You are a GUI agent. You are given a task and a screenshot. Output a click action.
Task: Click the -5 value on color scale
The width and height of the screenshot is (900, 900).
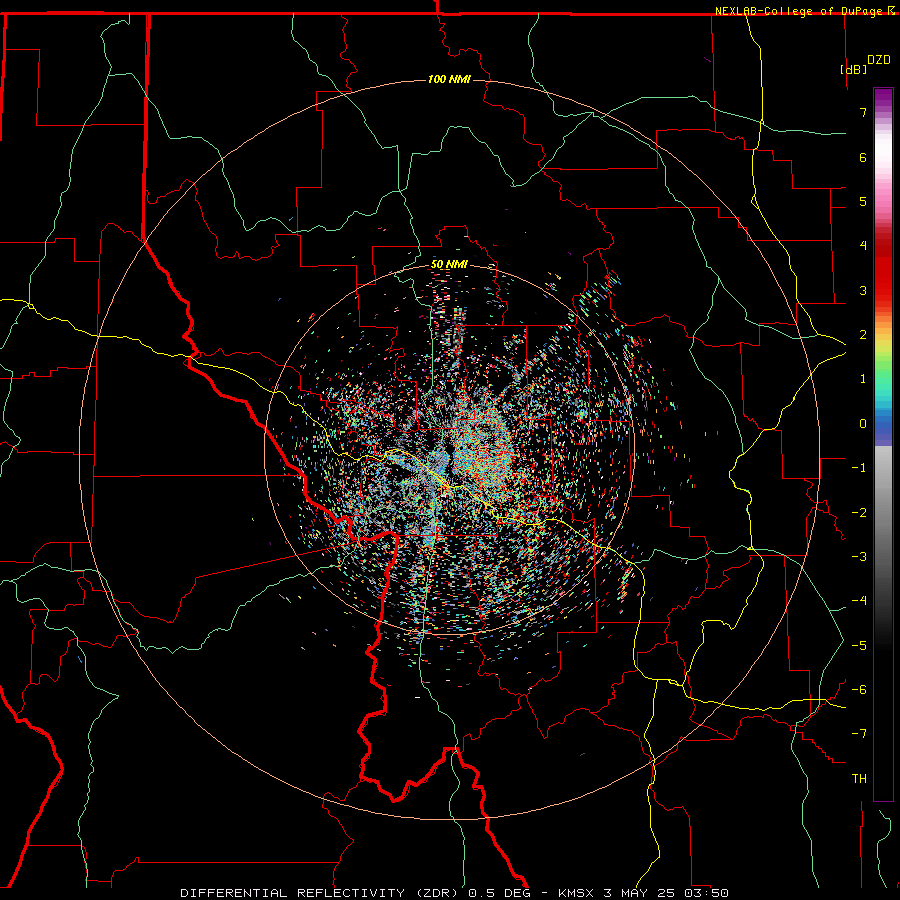(859, 646)
